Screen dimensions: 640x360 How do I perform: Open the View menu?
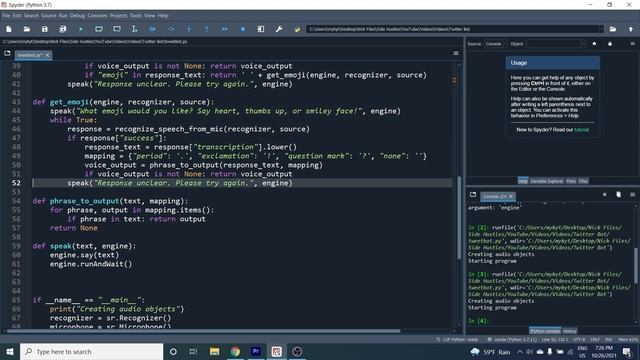[x=150, y=16]
